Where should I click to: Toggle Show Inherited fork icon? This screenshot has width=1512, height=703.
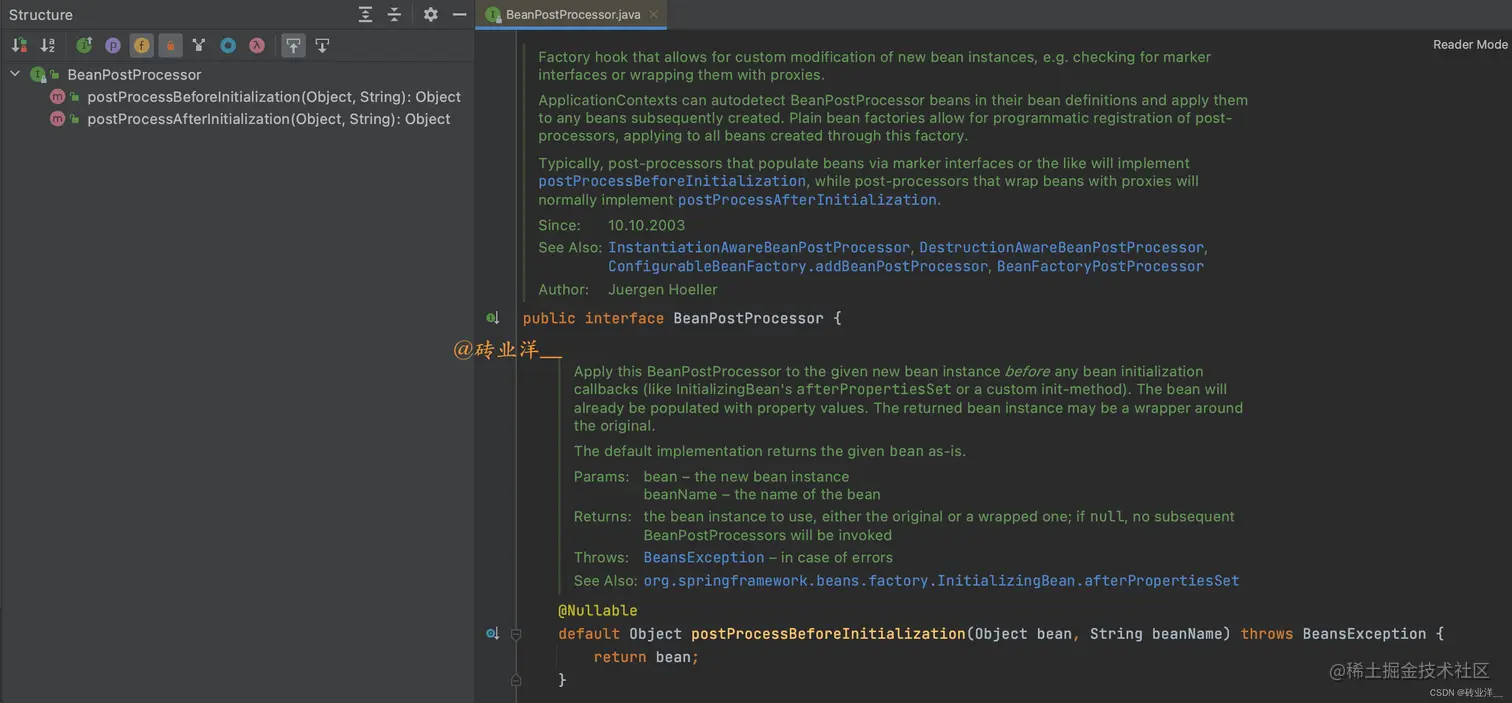[199, 45]
